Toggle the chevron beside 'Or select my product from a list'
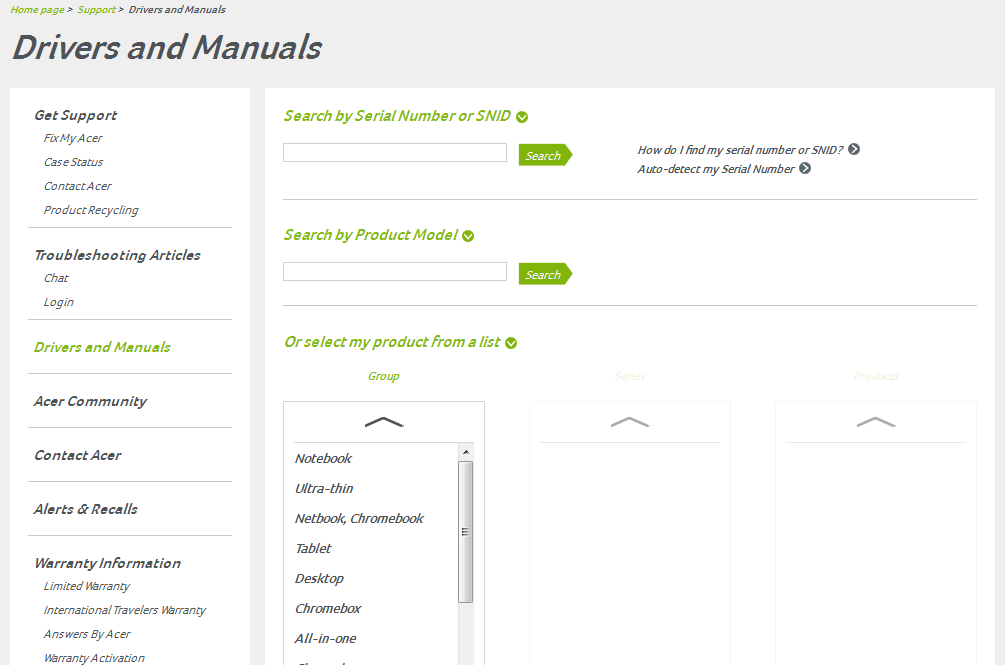The width and height of the screenshot is (1005, 665). 511,343
